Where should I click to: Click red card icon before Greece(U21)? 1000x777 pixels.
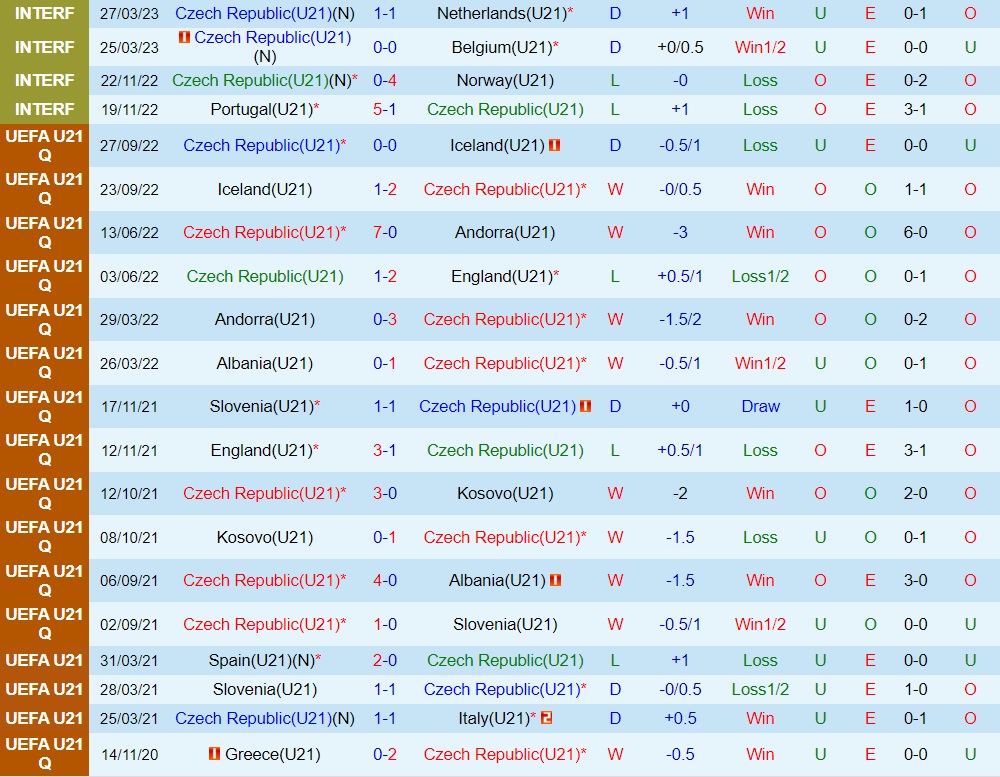pyautogui.click(x=214, y=754)
